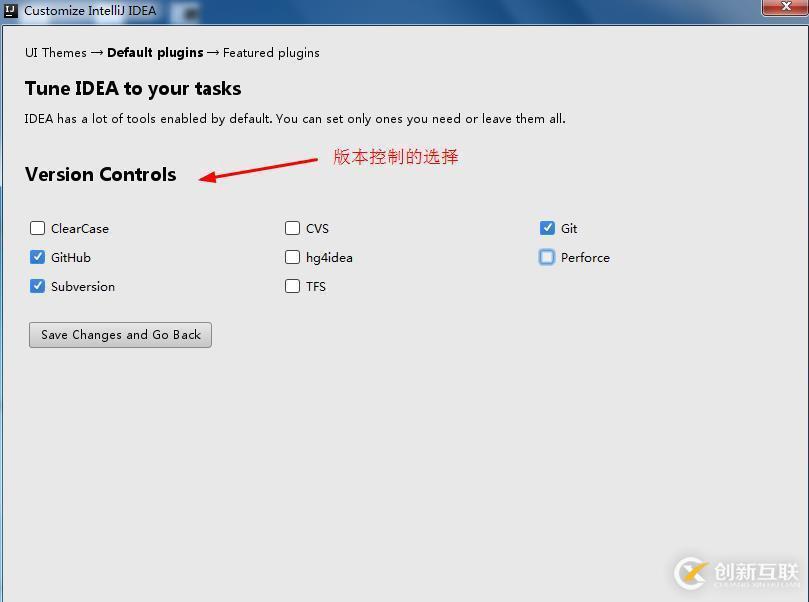Click the Customize IntelliJ IDEA title text
The height and width of the screenshot is (602, 809).
click(90, 11)
